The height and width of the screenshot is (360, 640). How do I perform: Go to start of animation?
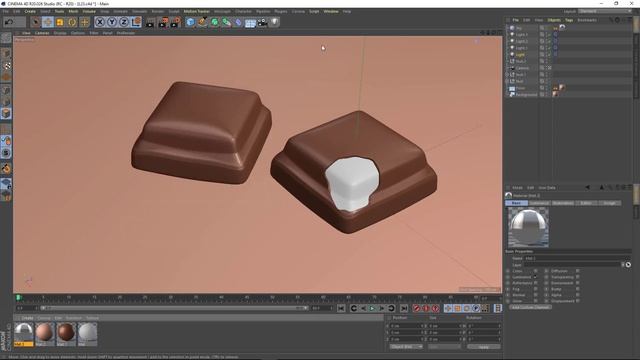[x=341, y=309]
